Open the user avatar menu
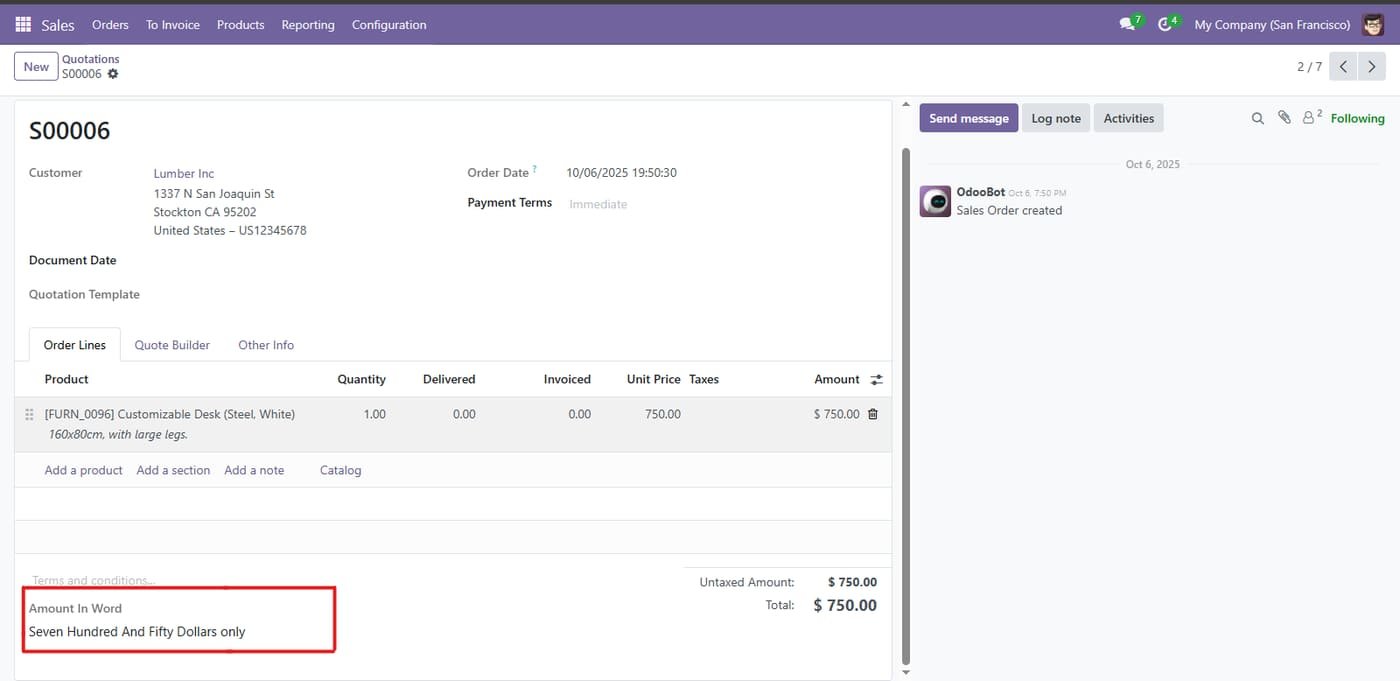The width and height of the screenshot is (1400, 681). pos(1373,24)
